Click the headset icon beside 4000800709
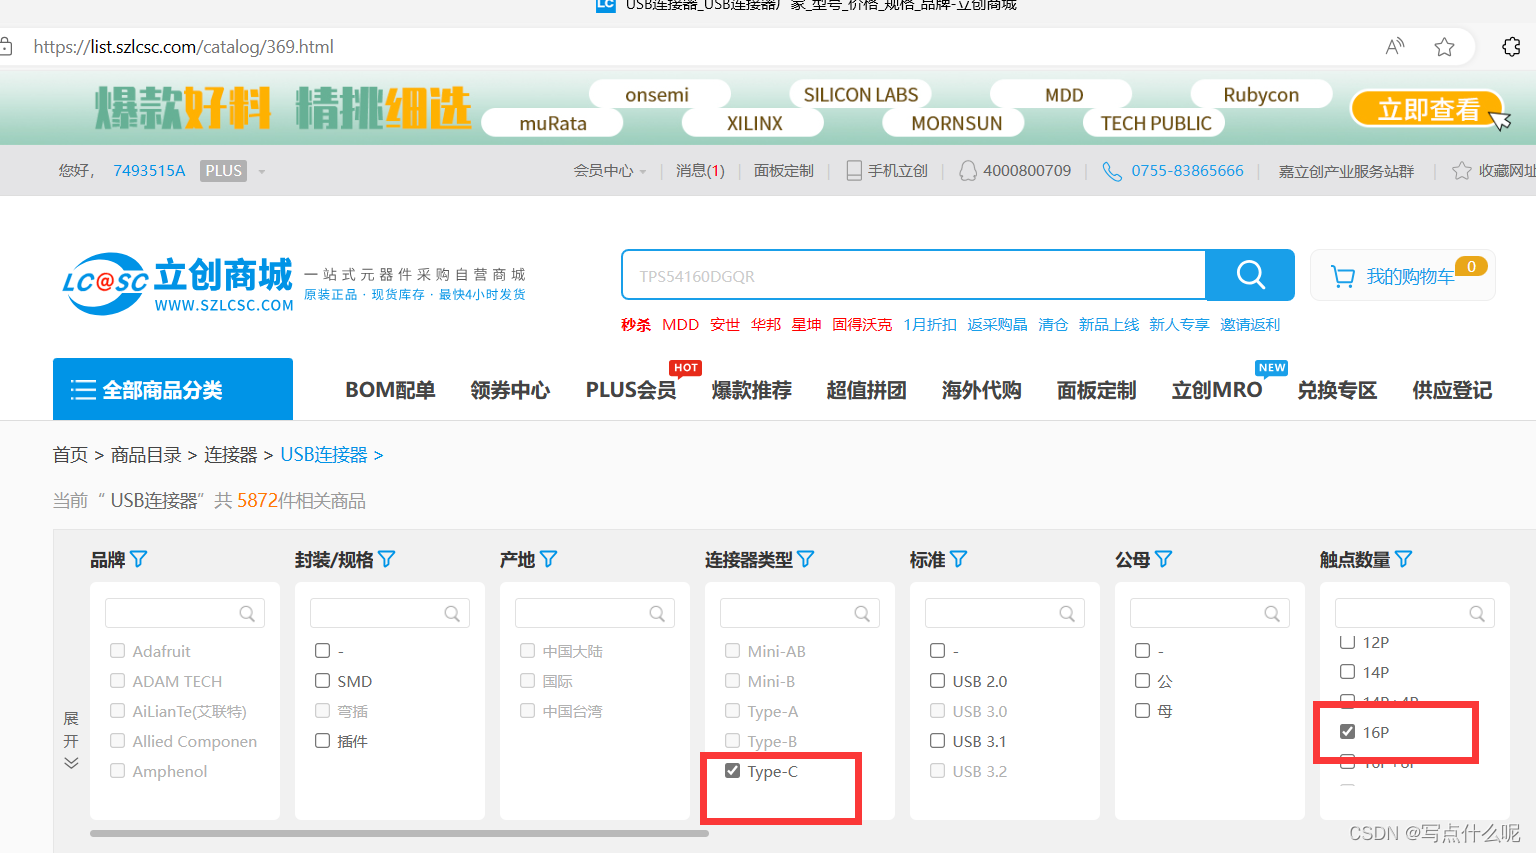The image size is (1536, 853). click(968, 171)
